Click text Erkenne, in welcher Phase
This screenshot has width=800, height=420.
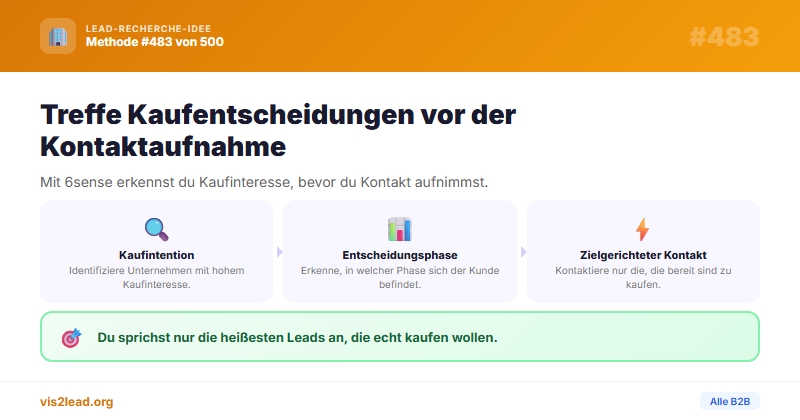(x=399, y=278)
